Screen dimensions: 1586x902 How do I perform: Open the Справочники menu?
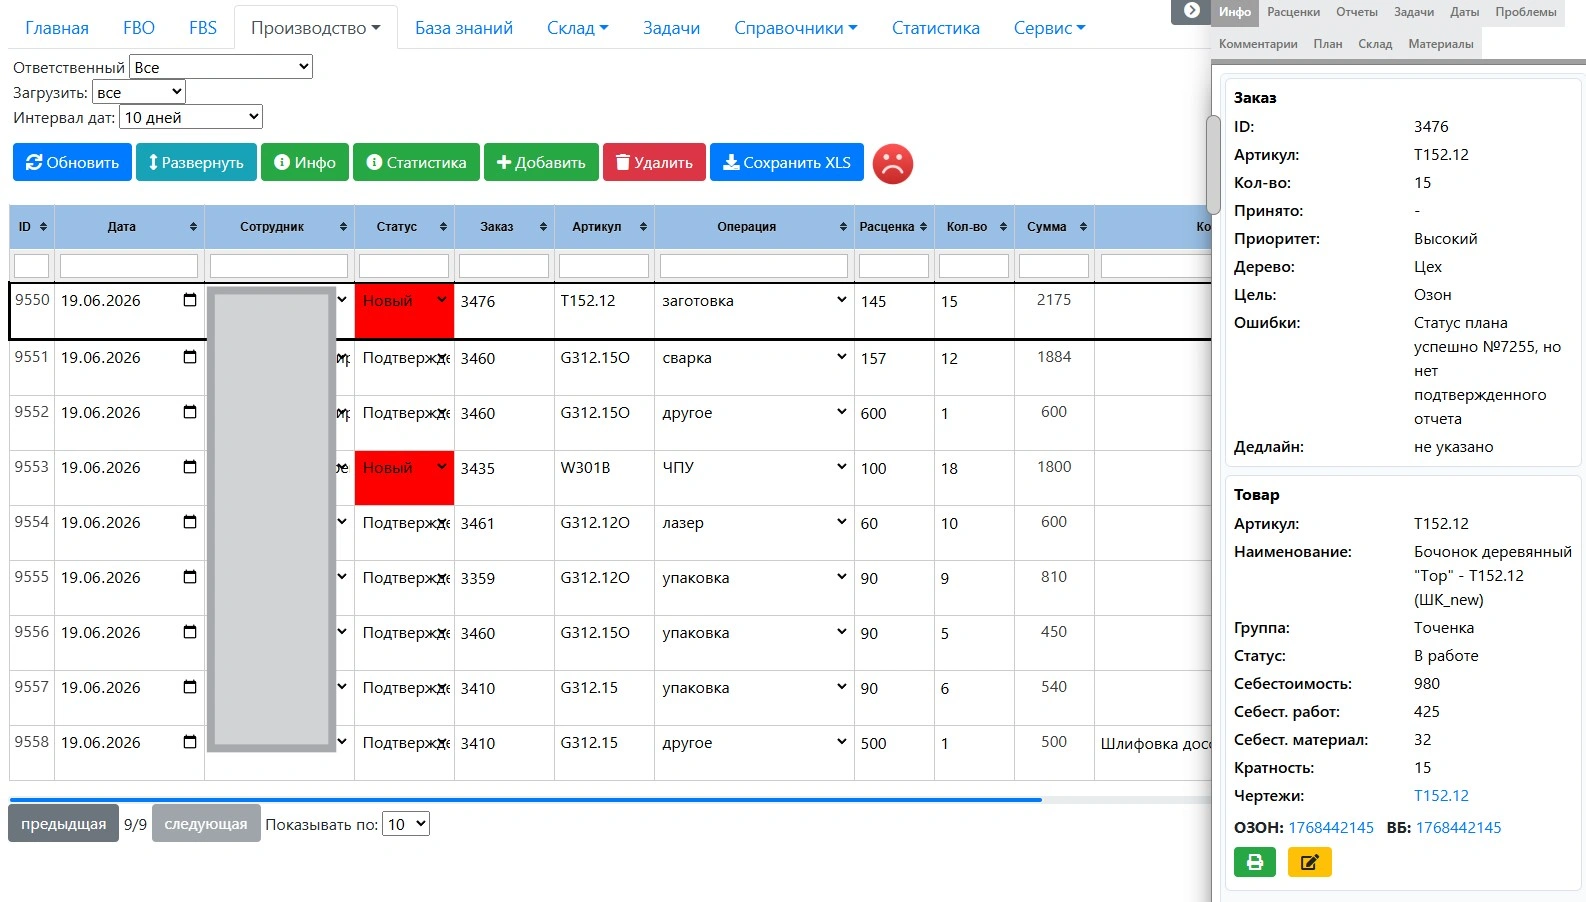click(x=796, y=28)
